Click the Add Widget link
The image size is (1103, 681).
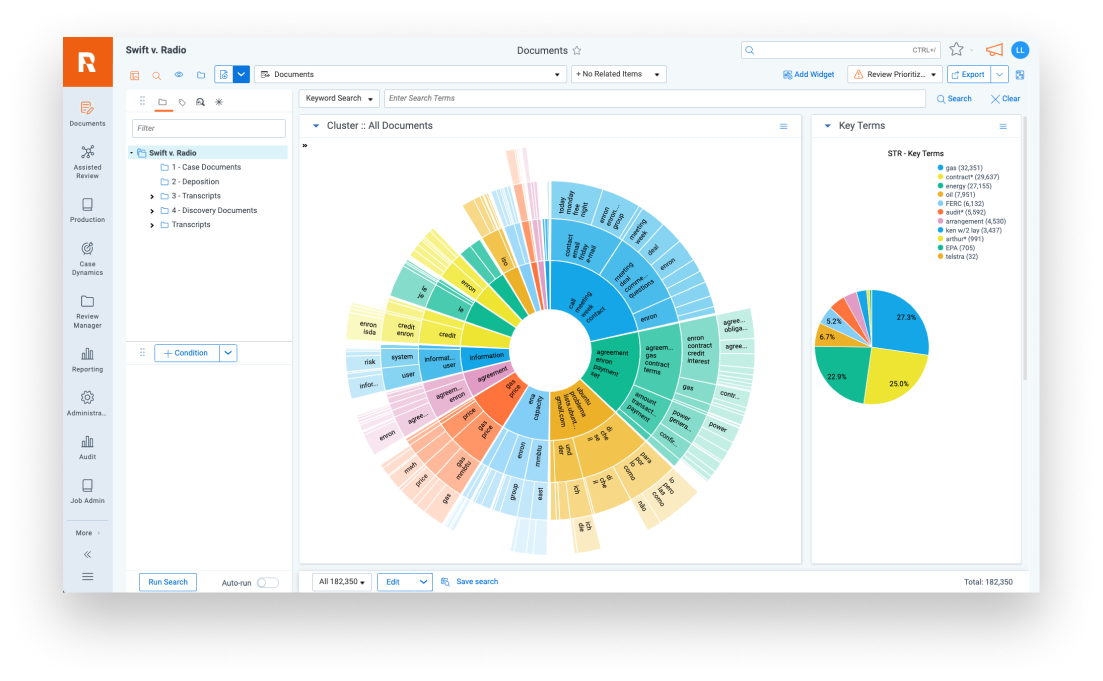pos(808,75)
